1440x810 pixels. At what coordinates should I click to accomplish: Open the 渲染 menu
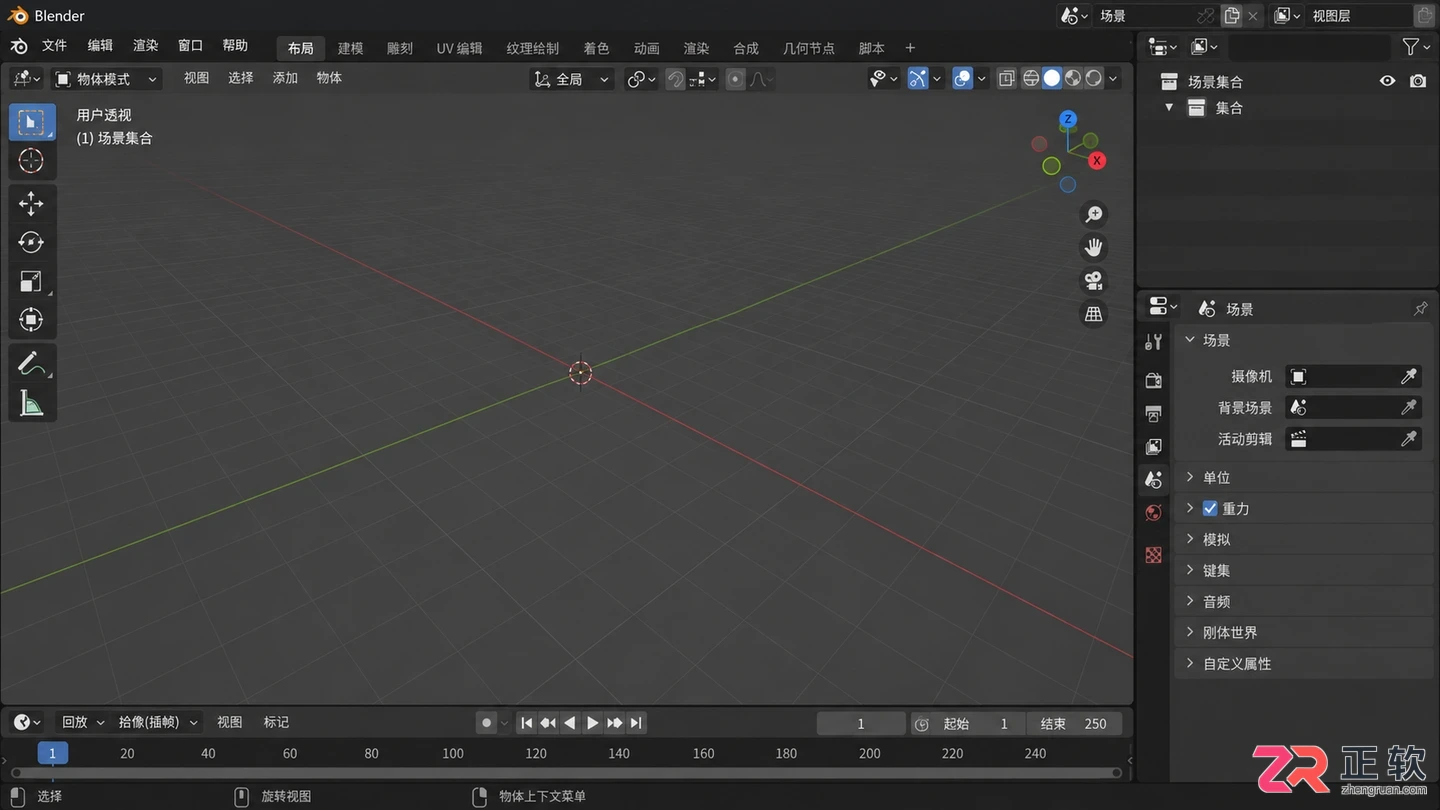(x=146, y=46)
